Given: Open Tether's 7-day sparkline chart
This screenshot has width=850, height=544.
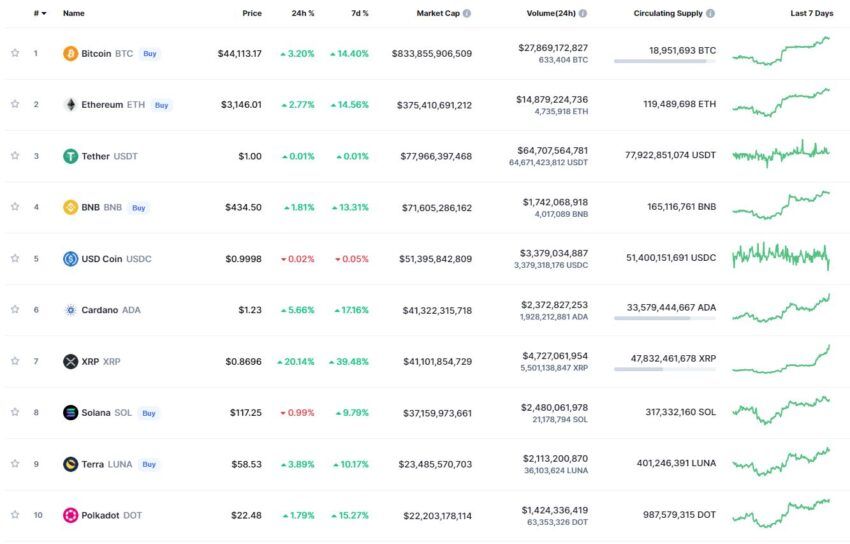Looking at the screenshot, I should (781, 154).
